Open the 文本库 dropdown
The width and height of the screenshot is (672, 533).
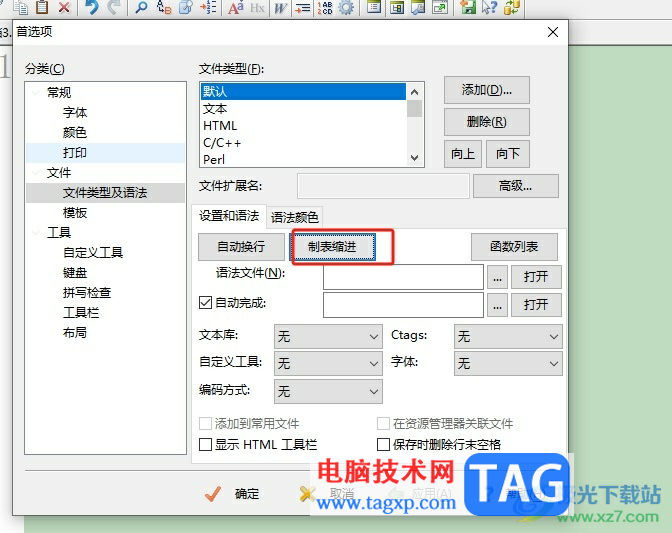click(328, 336)
